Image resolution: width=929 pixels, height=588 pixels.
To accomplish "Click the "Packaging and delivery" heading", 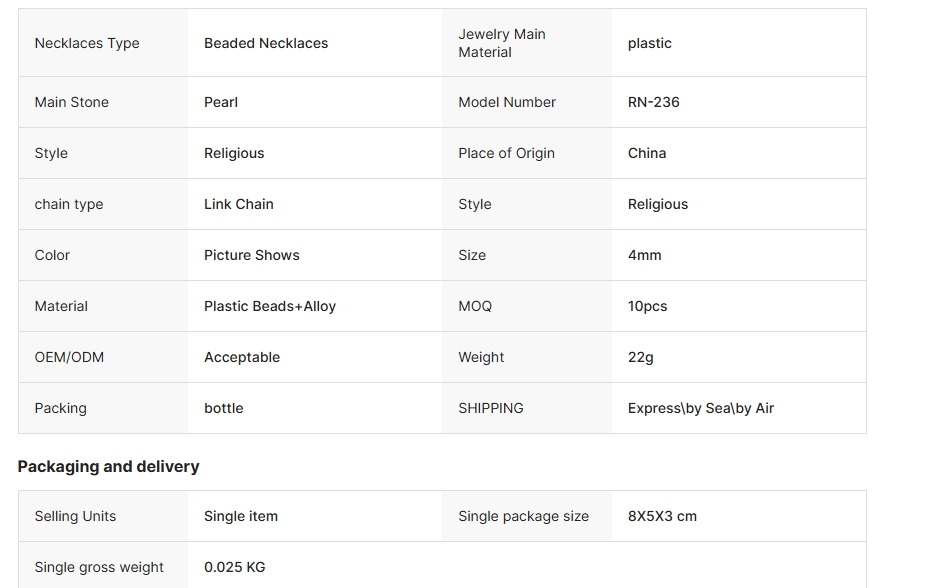I will pyautogui.click(x=108, y=466).
